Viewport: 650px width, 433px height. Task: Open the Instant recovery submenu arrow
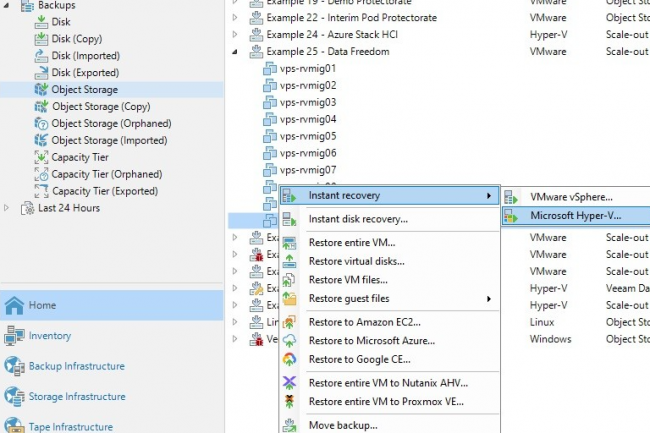pos(489,196)
